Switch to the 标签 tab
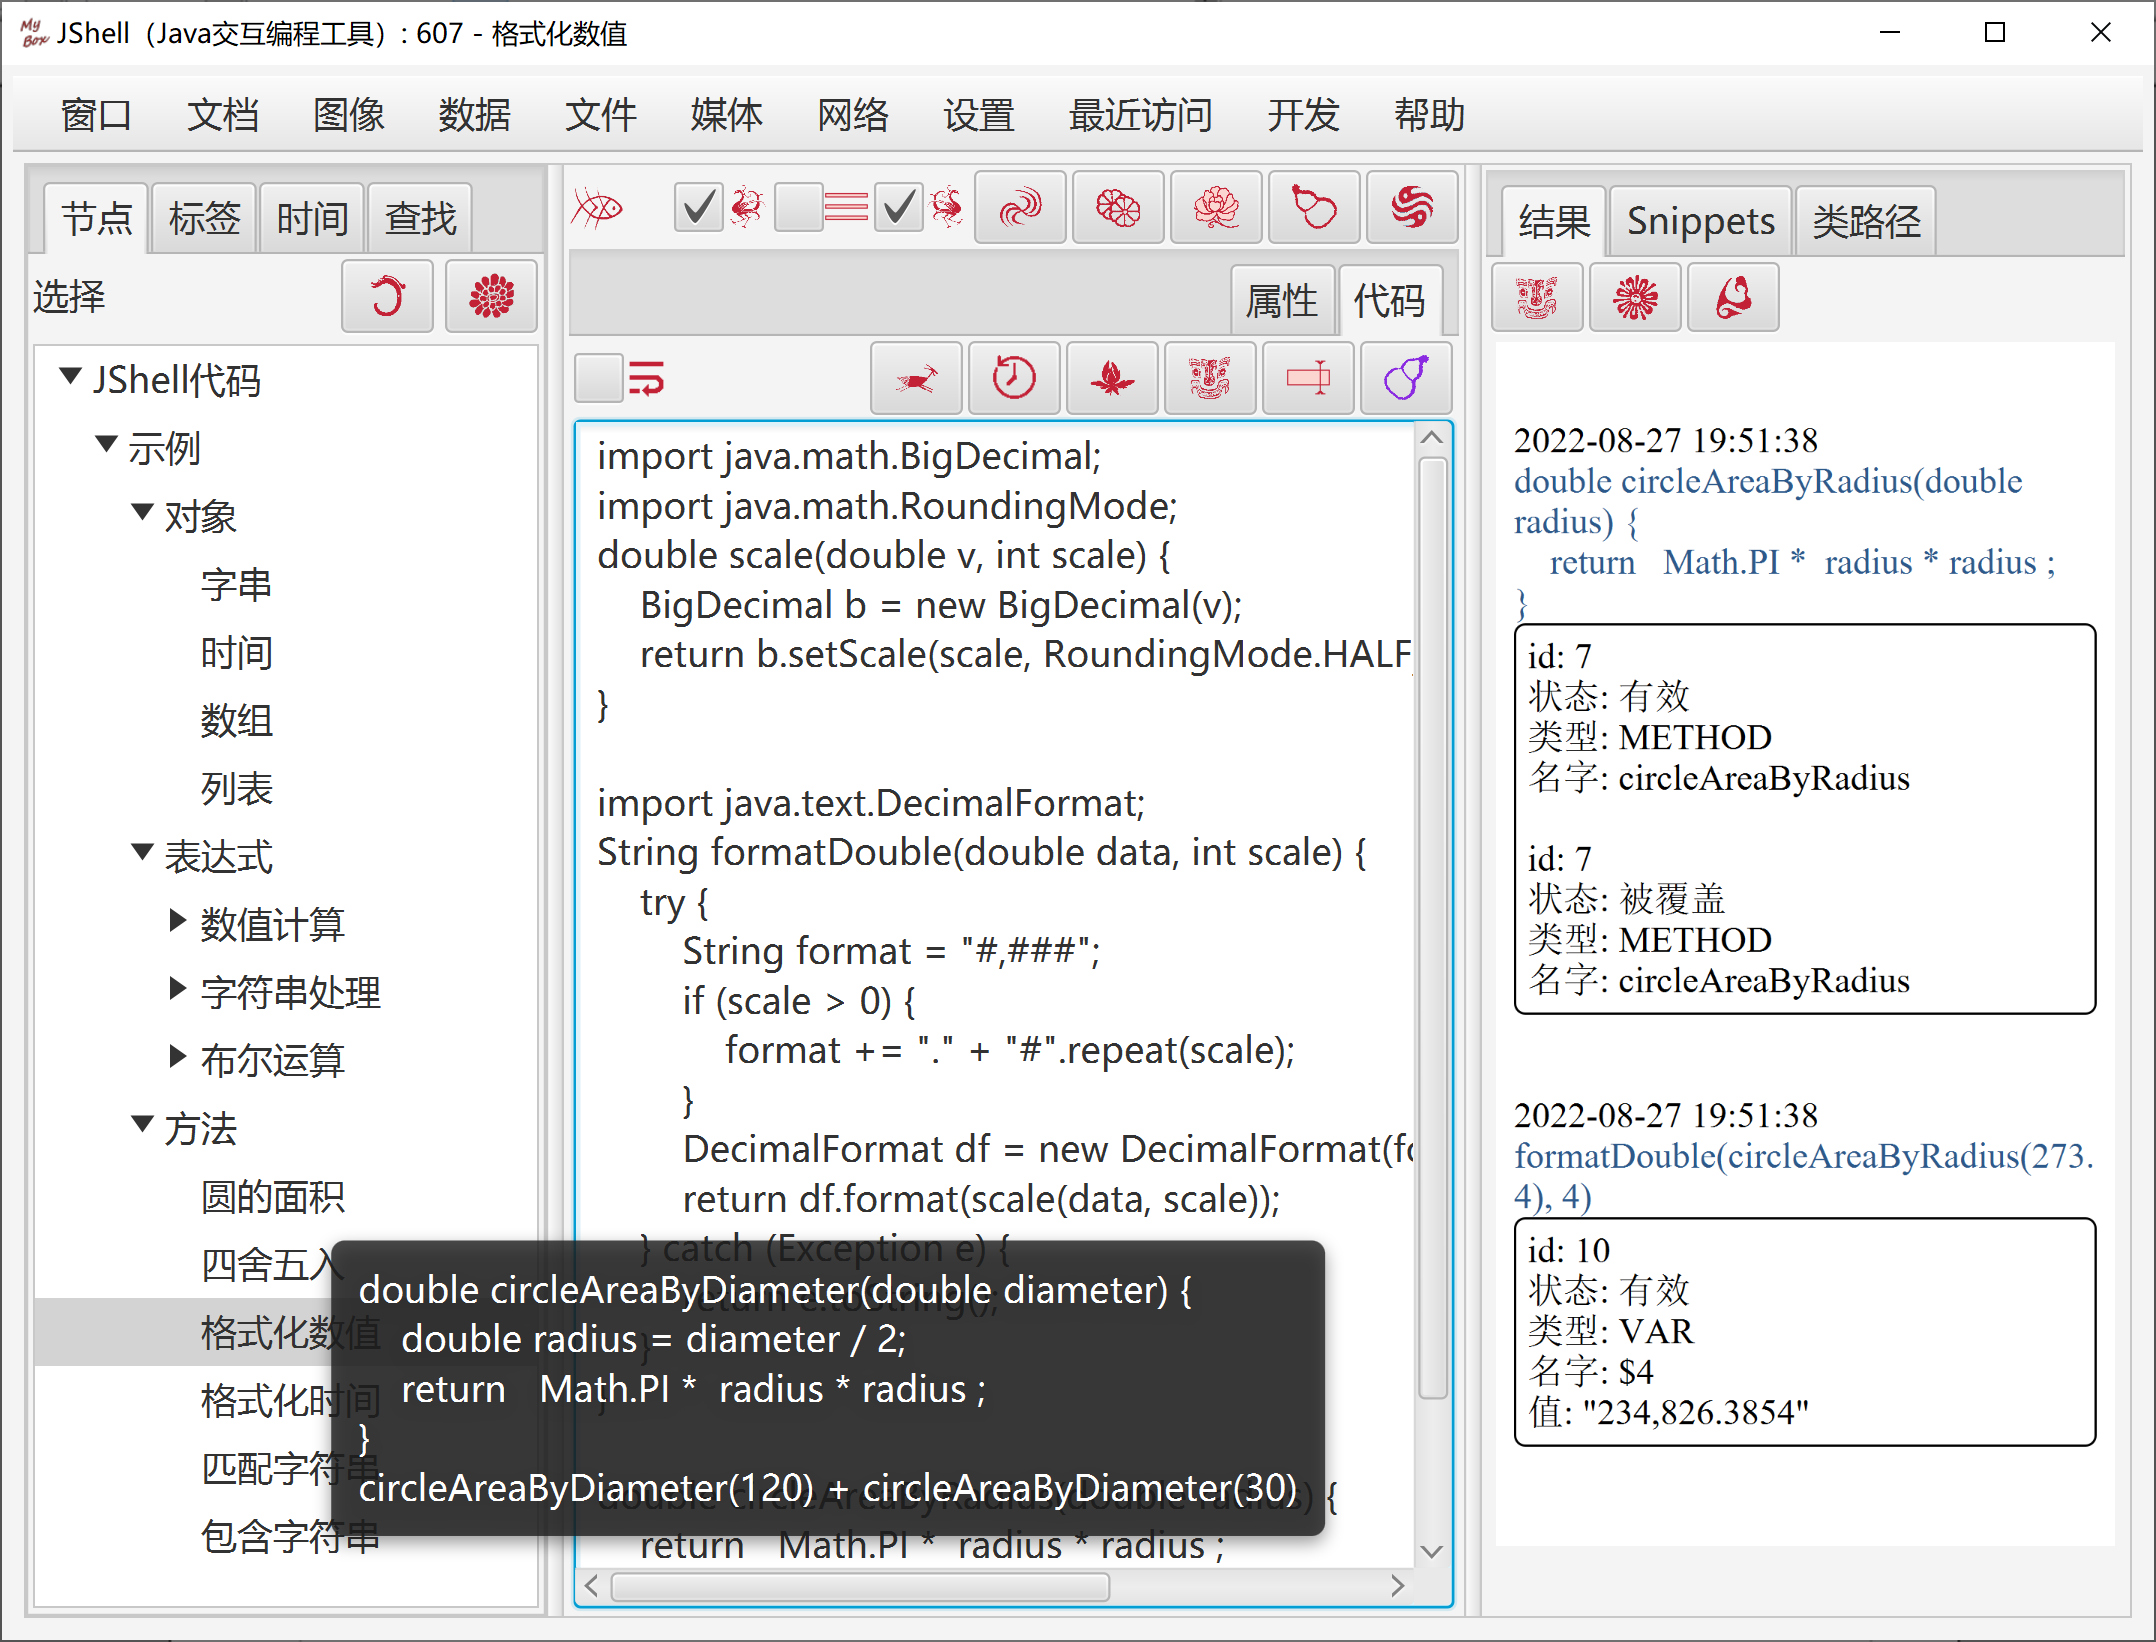 204,218
